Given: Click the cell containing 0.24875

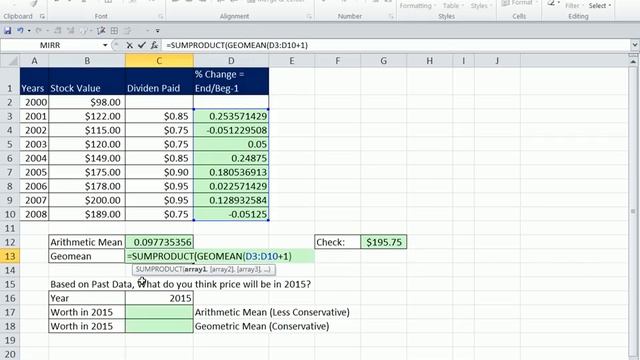Looking at the screenshot, I should coord(231,158).
